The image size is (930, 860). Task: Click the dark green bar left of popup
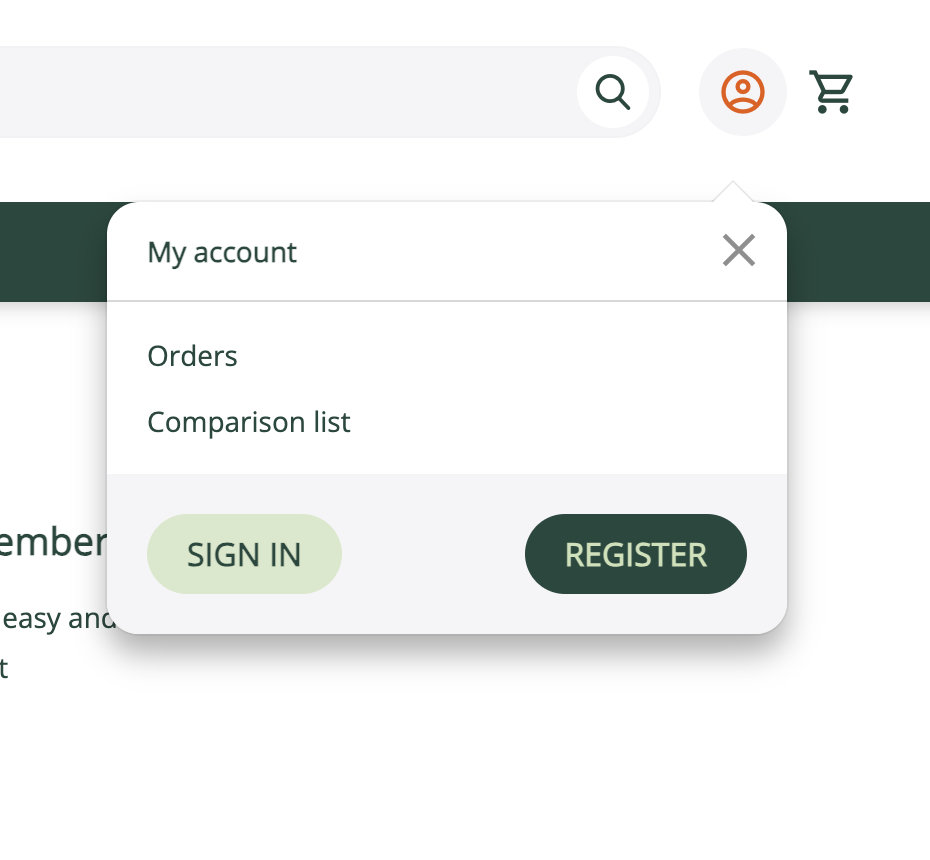pyautogui.click(x=53, y=252)
